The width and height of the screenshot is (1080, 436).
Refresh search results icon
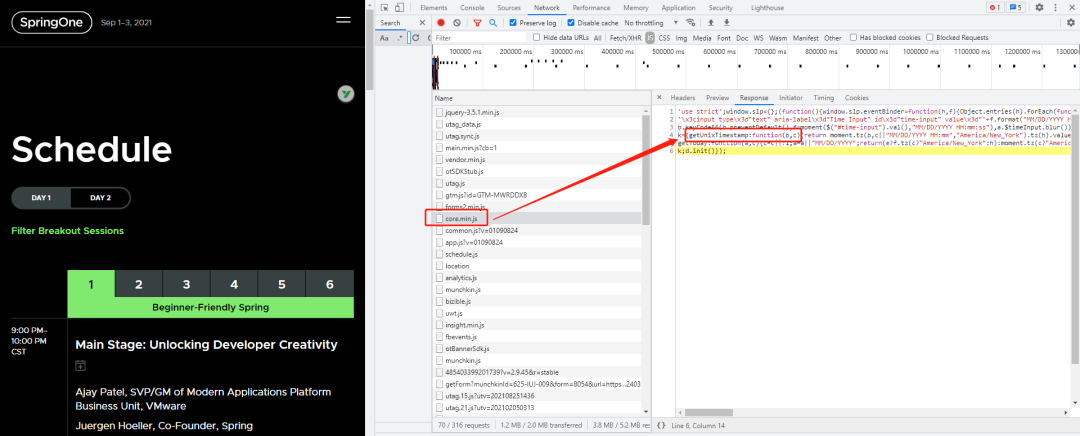416,38
